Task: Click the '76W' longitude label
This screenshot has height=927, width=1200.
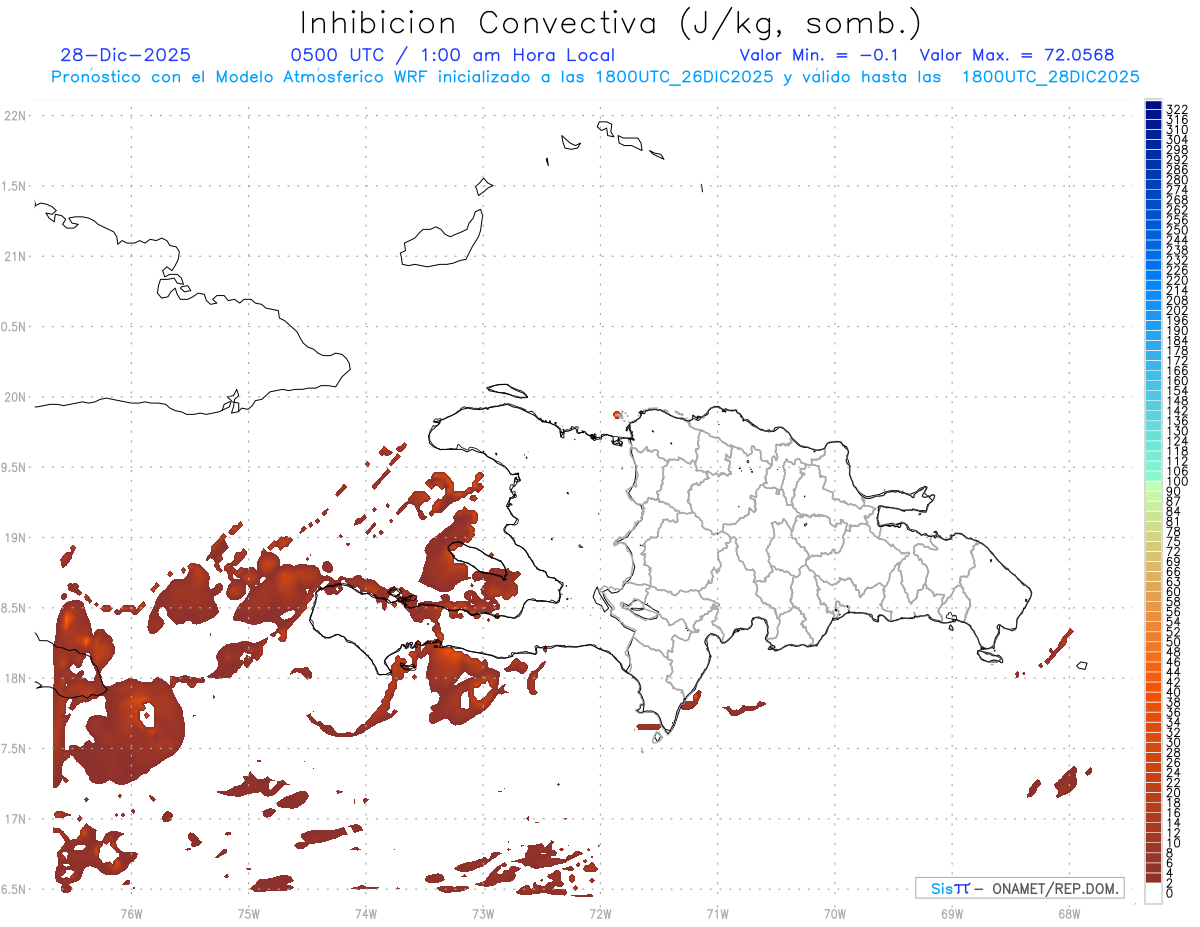Action: coord(131,912)
